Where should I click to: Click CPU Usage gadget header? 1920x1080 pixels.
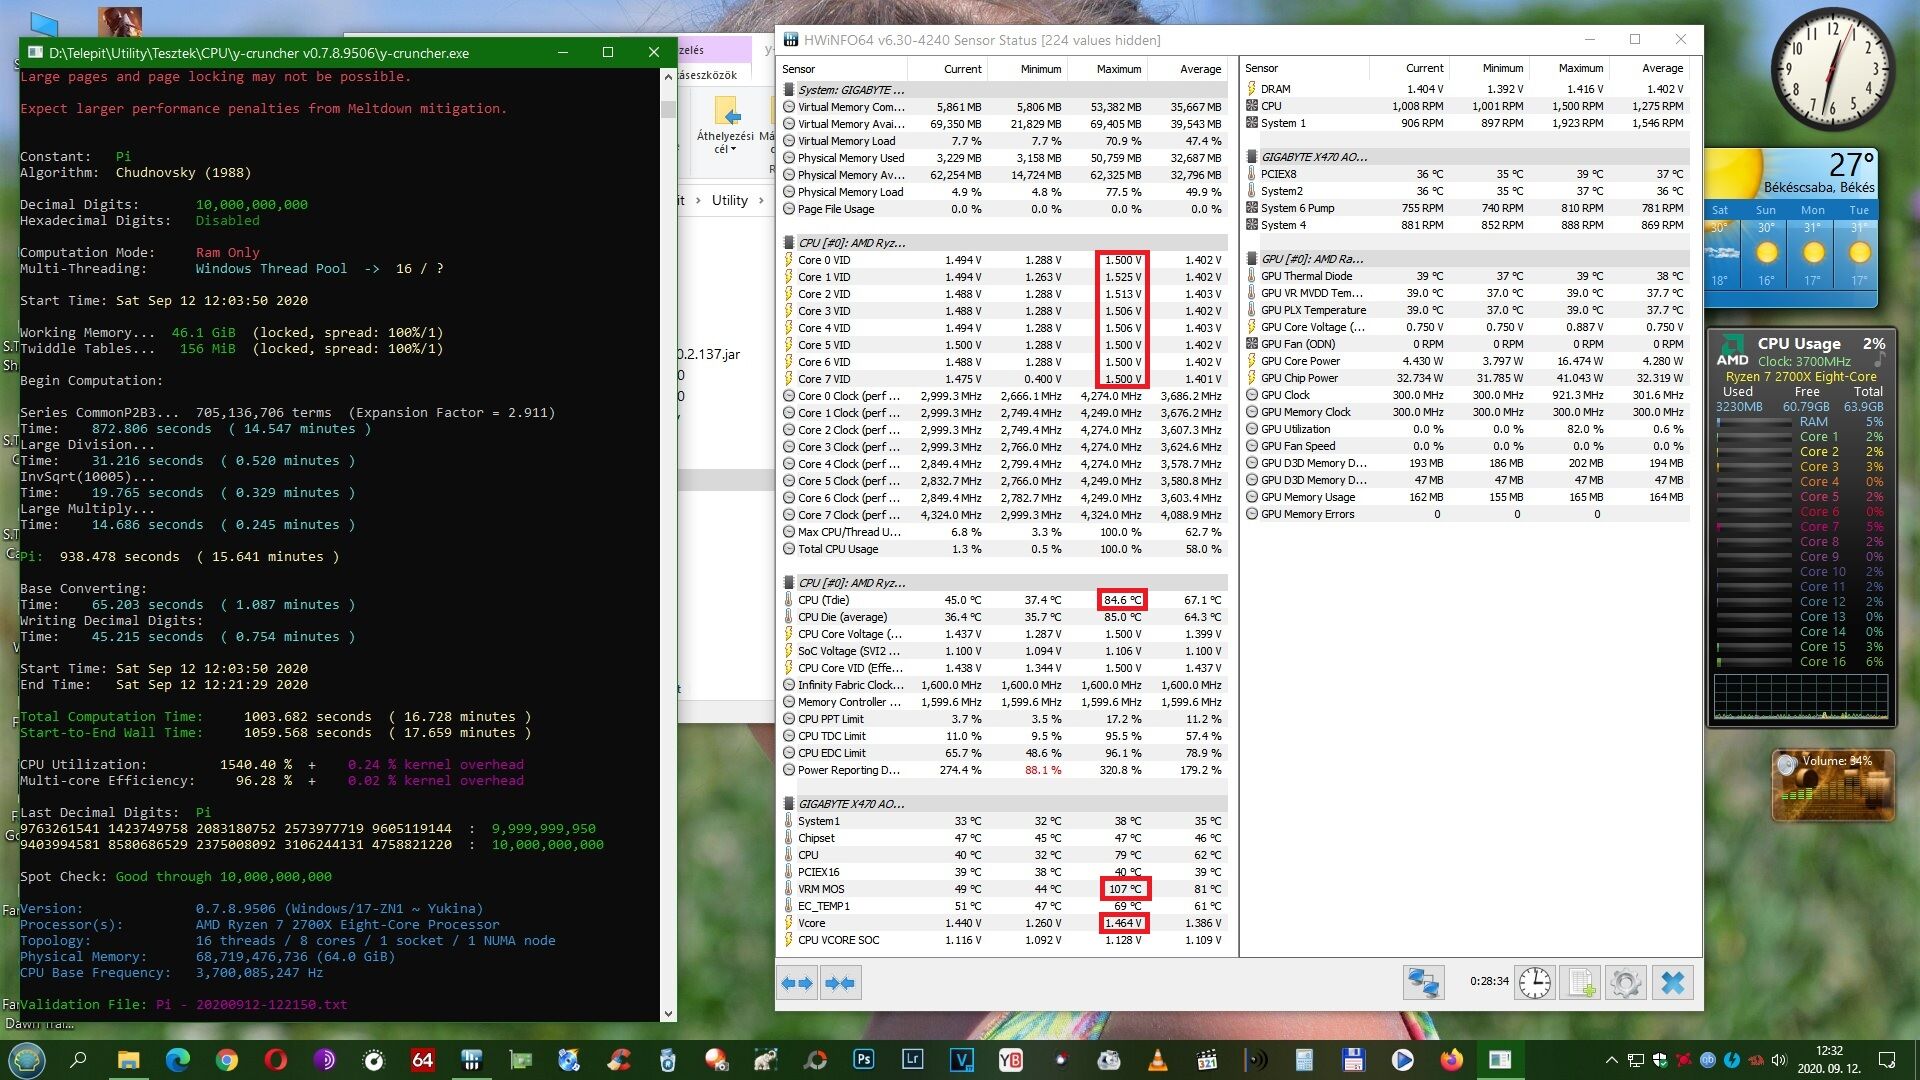tap(1800, 344)
